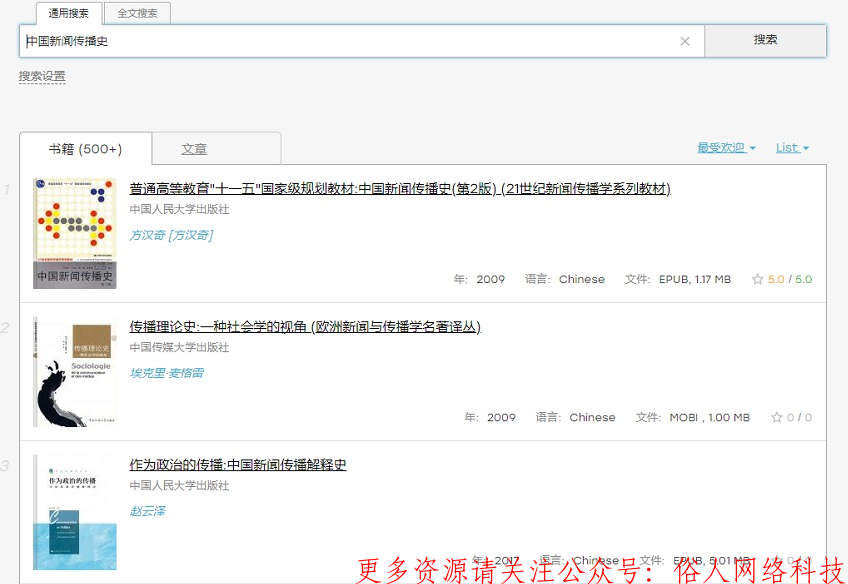
Task: Click publisher 中国传媒大学出版社
Action: tap(180, 347)
